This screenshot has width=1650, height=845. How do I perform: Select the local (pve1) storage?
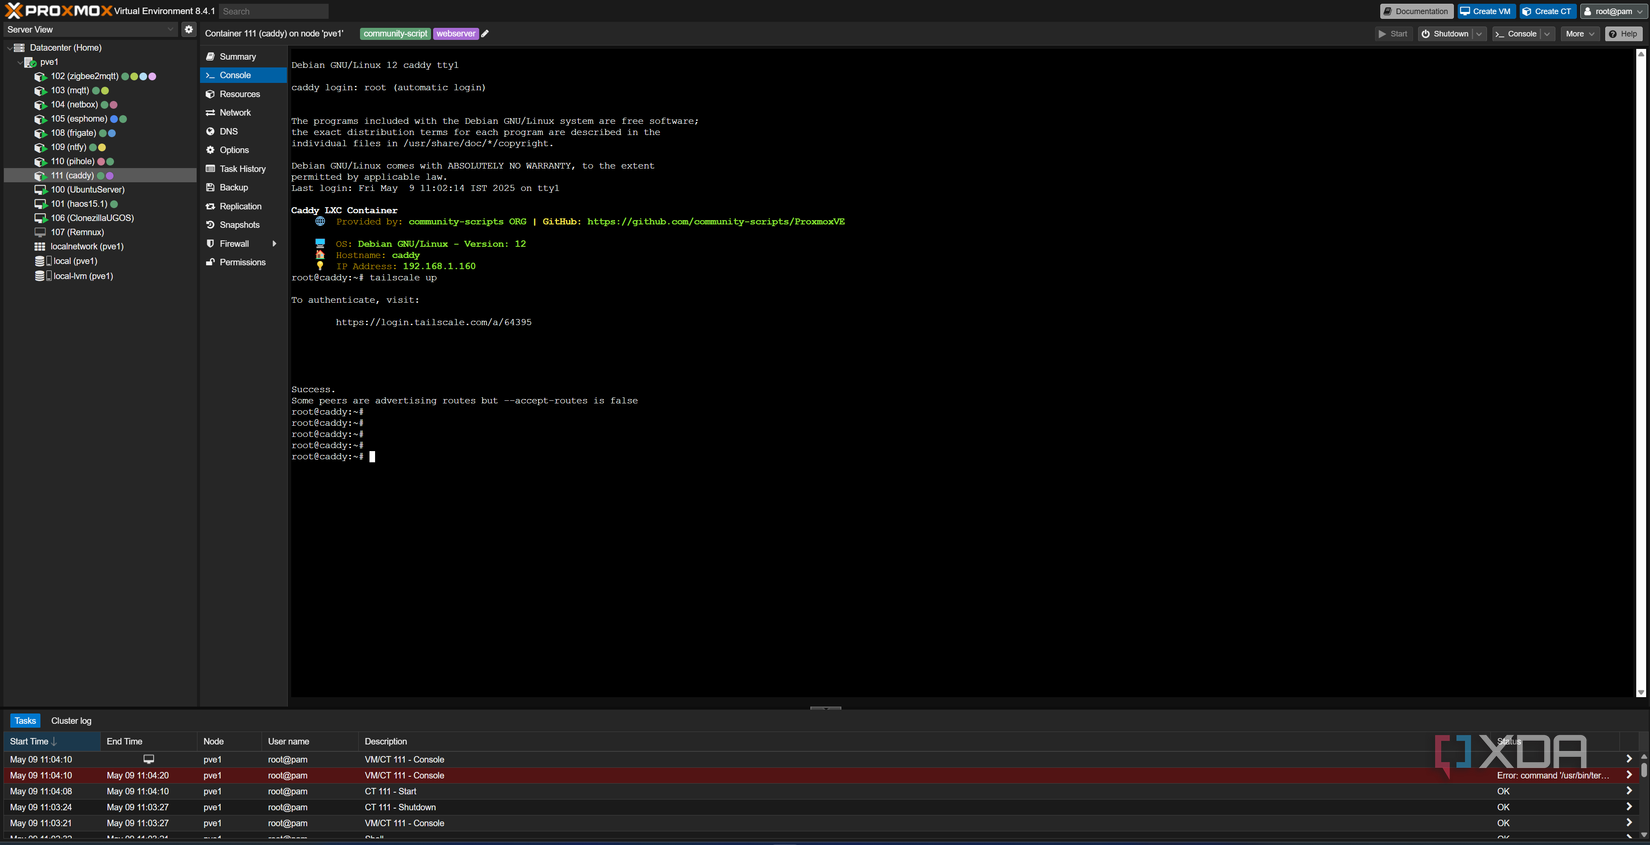point(75,261)
